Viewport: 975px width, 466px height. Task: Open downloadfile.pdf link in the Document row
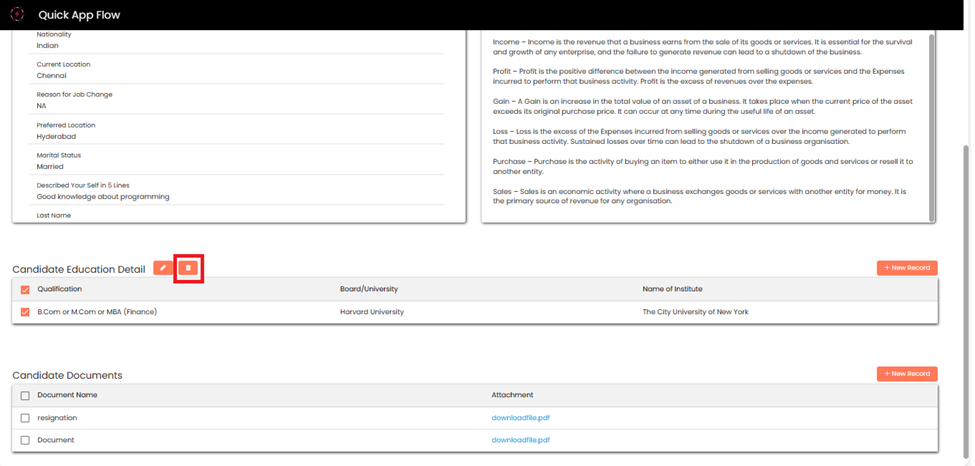pos(520,440)
